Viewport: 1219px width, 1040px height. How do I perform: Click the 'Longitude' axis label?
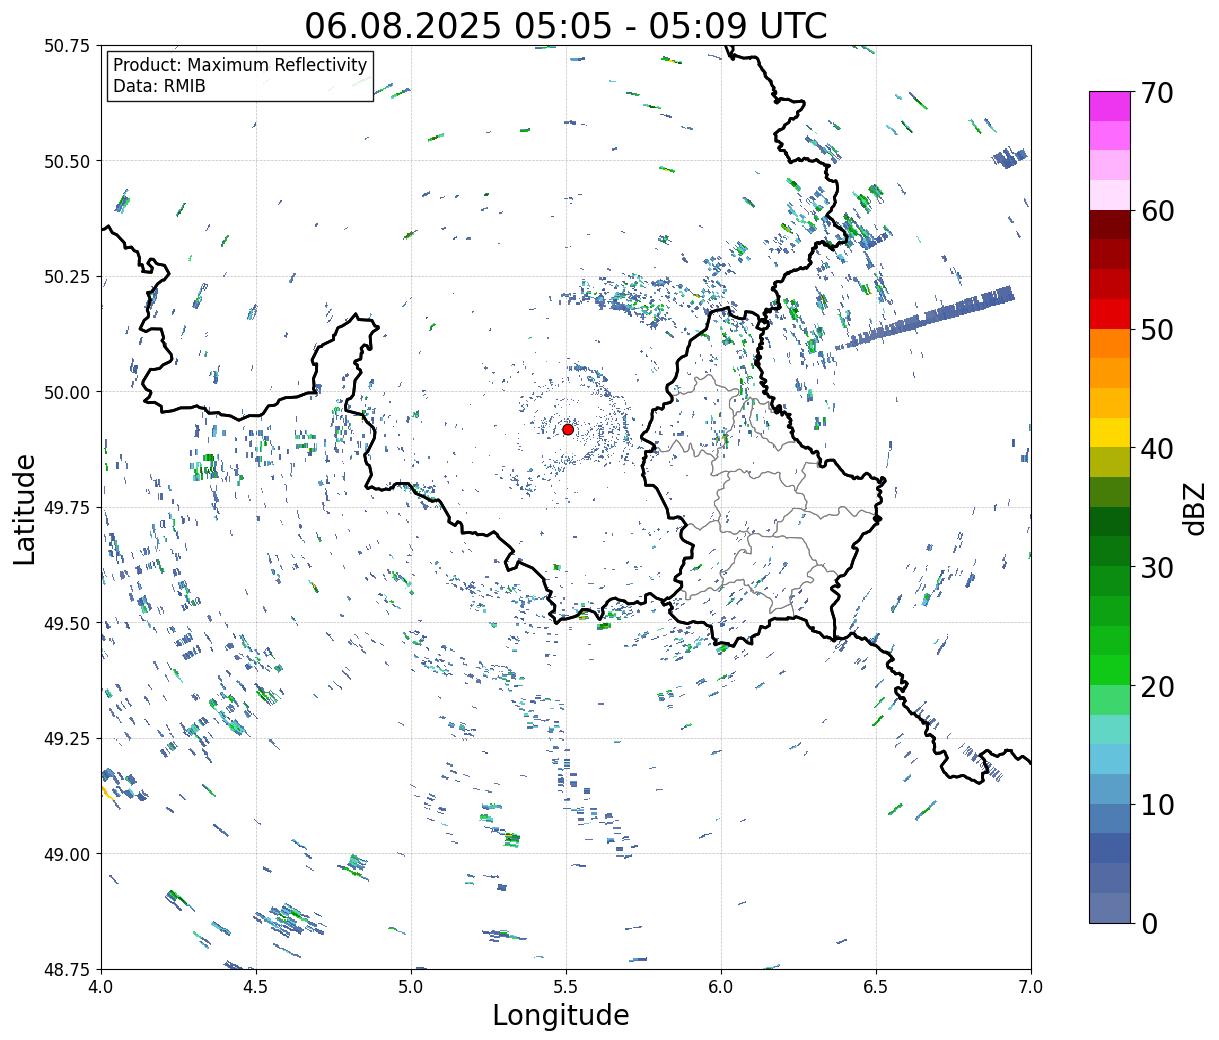pyautogui.click(x=561, y=1015)
